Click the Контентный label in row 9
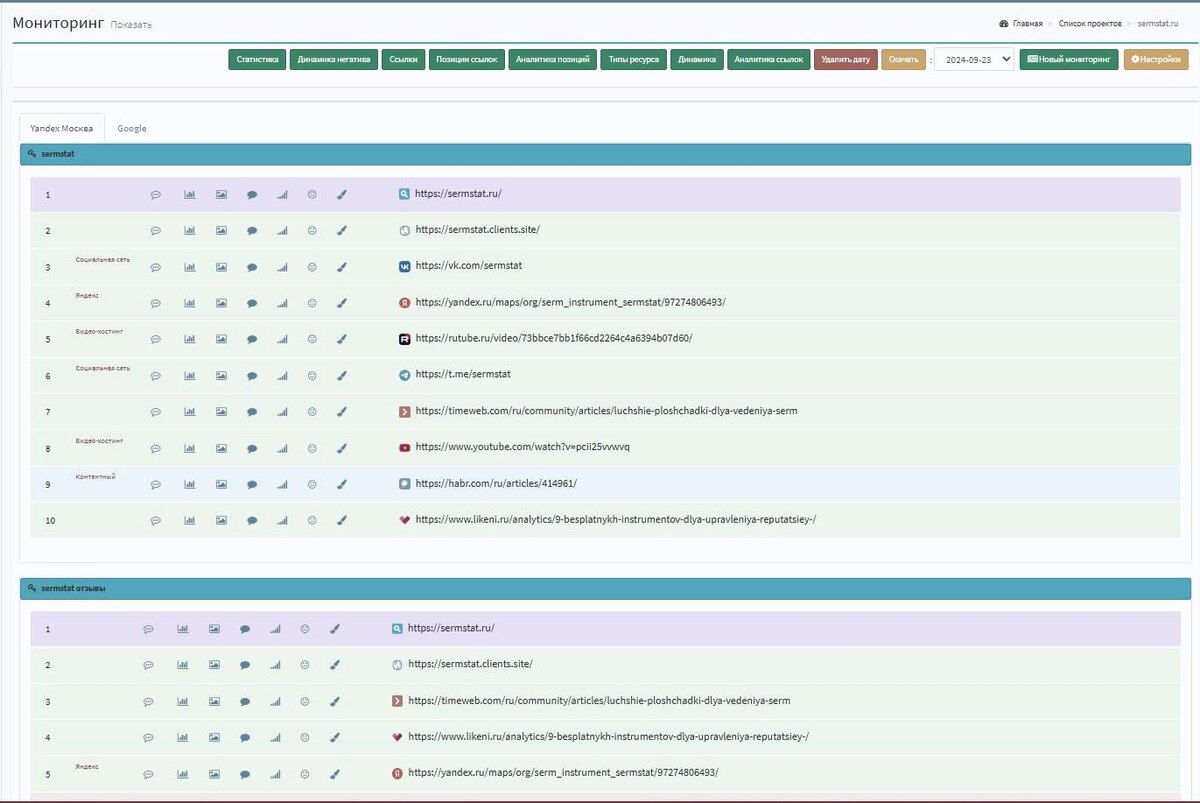 click(95, 476)
